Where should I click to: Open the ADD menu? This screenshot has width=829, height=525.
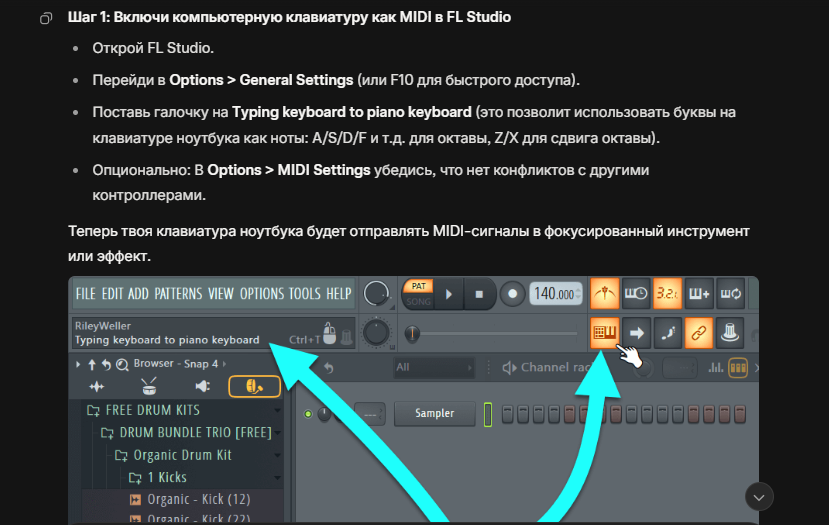click(138, 293)
